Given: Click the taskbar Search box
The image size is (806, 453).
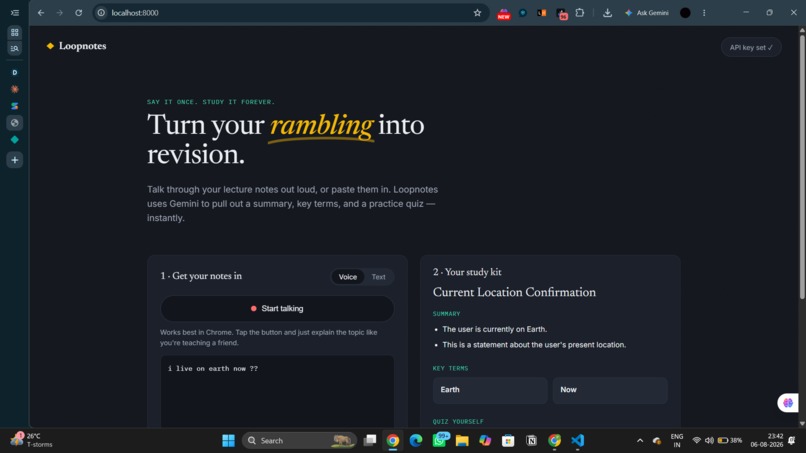Looking at the screenshot, I should pos(300,441).
